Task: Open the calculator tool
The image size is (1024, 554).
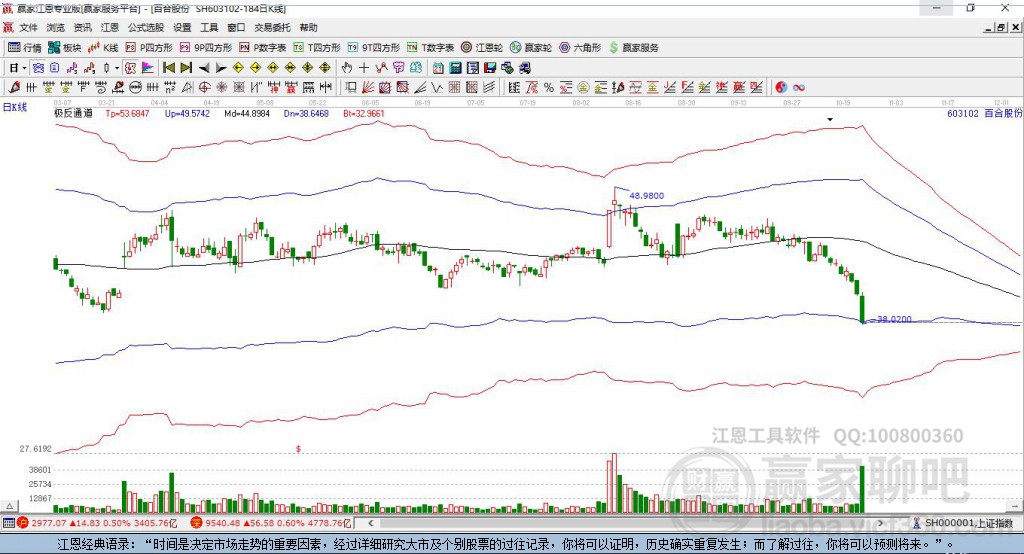Action: 455,68
